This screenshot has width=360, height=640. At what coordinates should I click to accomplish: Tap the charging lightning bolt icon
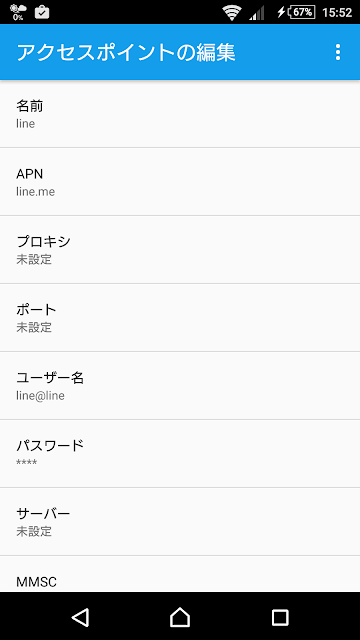coord(281,12)
